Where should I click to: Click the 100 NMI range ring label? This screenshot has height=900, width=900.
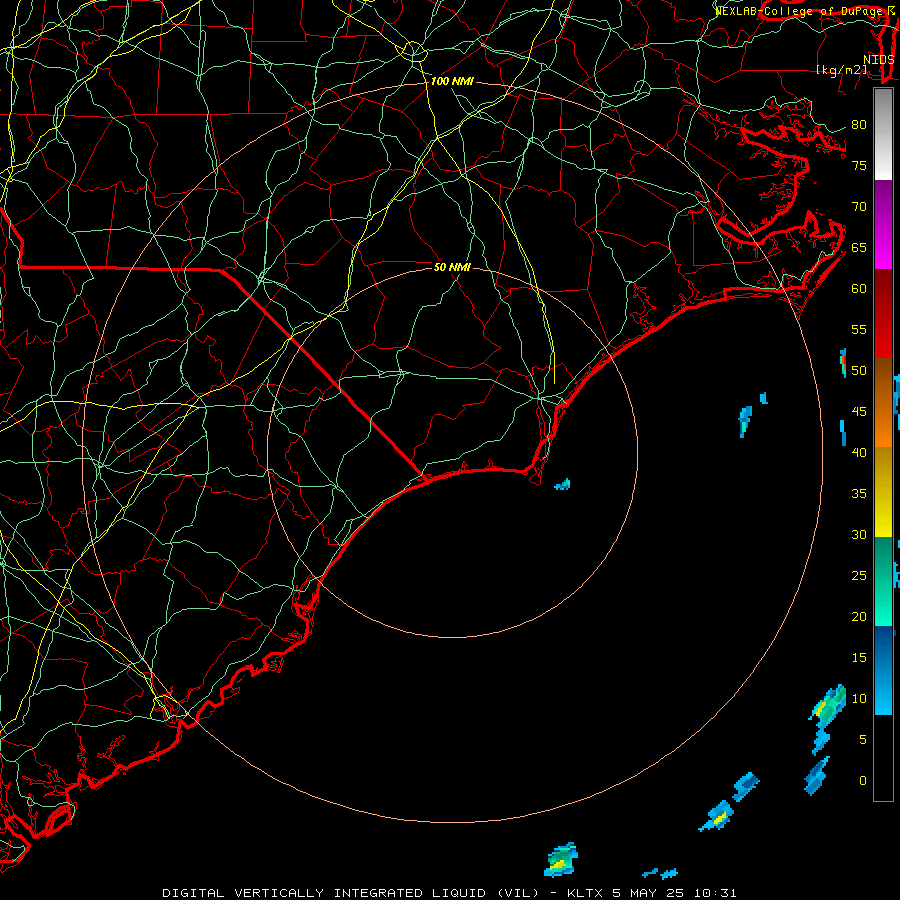click(x=452, y=82)
